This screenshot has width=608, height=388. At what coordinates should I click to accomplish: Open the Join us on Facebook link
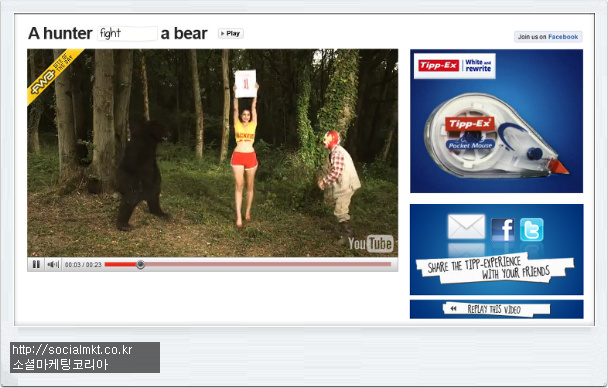548,37
